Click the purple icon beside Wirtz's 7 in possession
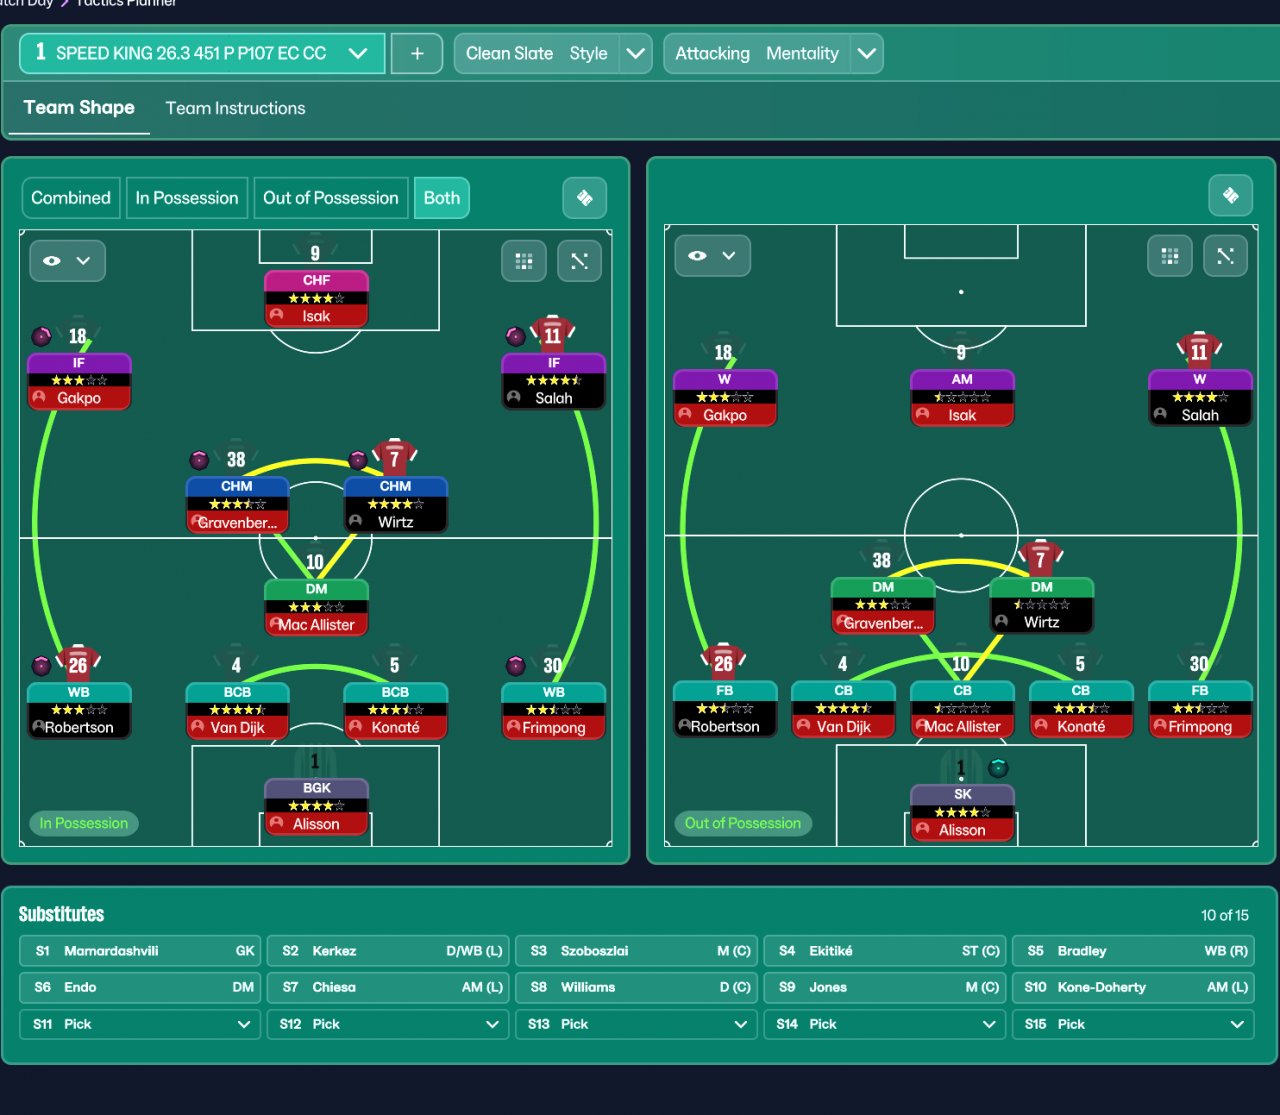This screenshot has width=1280, height=1115. click(357, 460)
